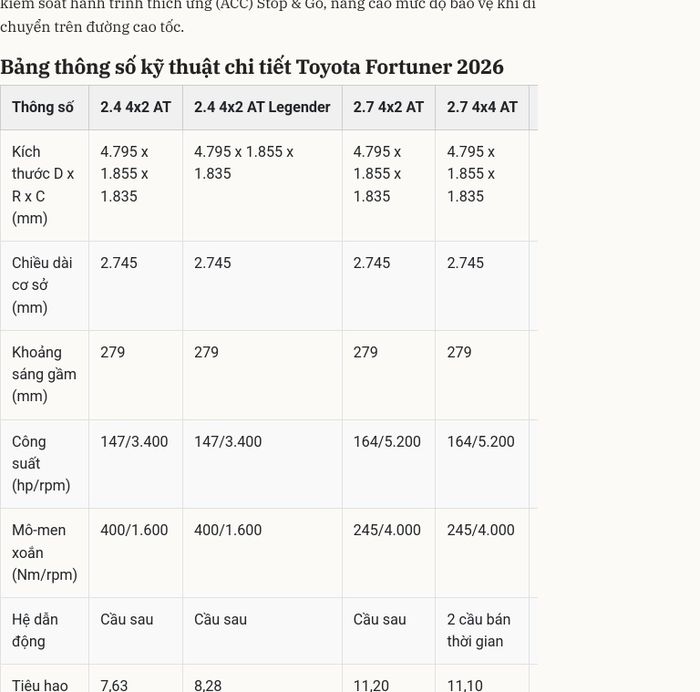This screenshot has height=692, width=700.
Task: Click the '2 cầu bán thời gian' cell
Action: [479, 630]
